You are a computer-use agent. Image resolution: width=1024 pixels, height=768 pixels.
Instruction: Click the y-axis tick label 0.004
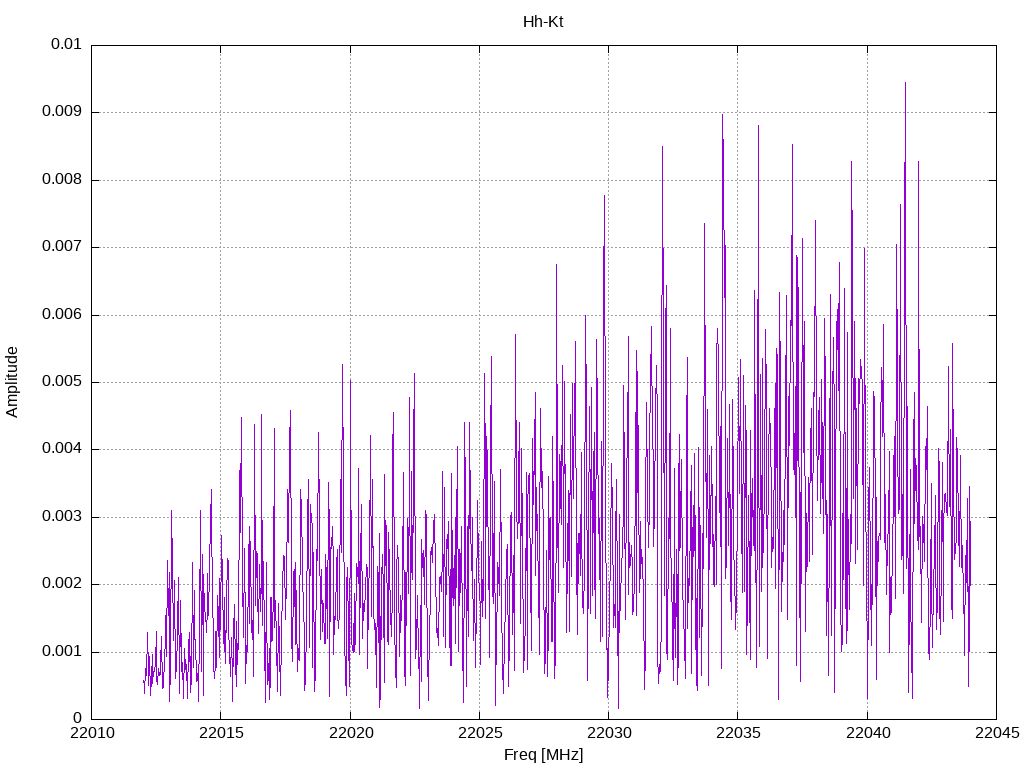[x=61, y=449]
